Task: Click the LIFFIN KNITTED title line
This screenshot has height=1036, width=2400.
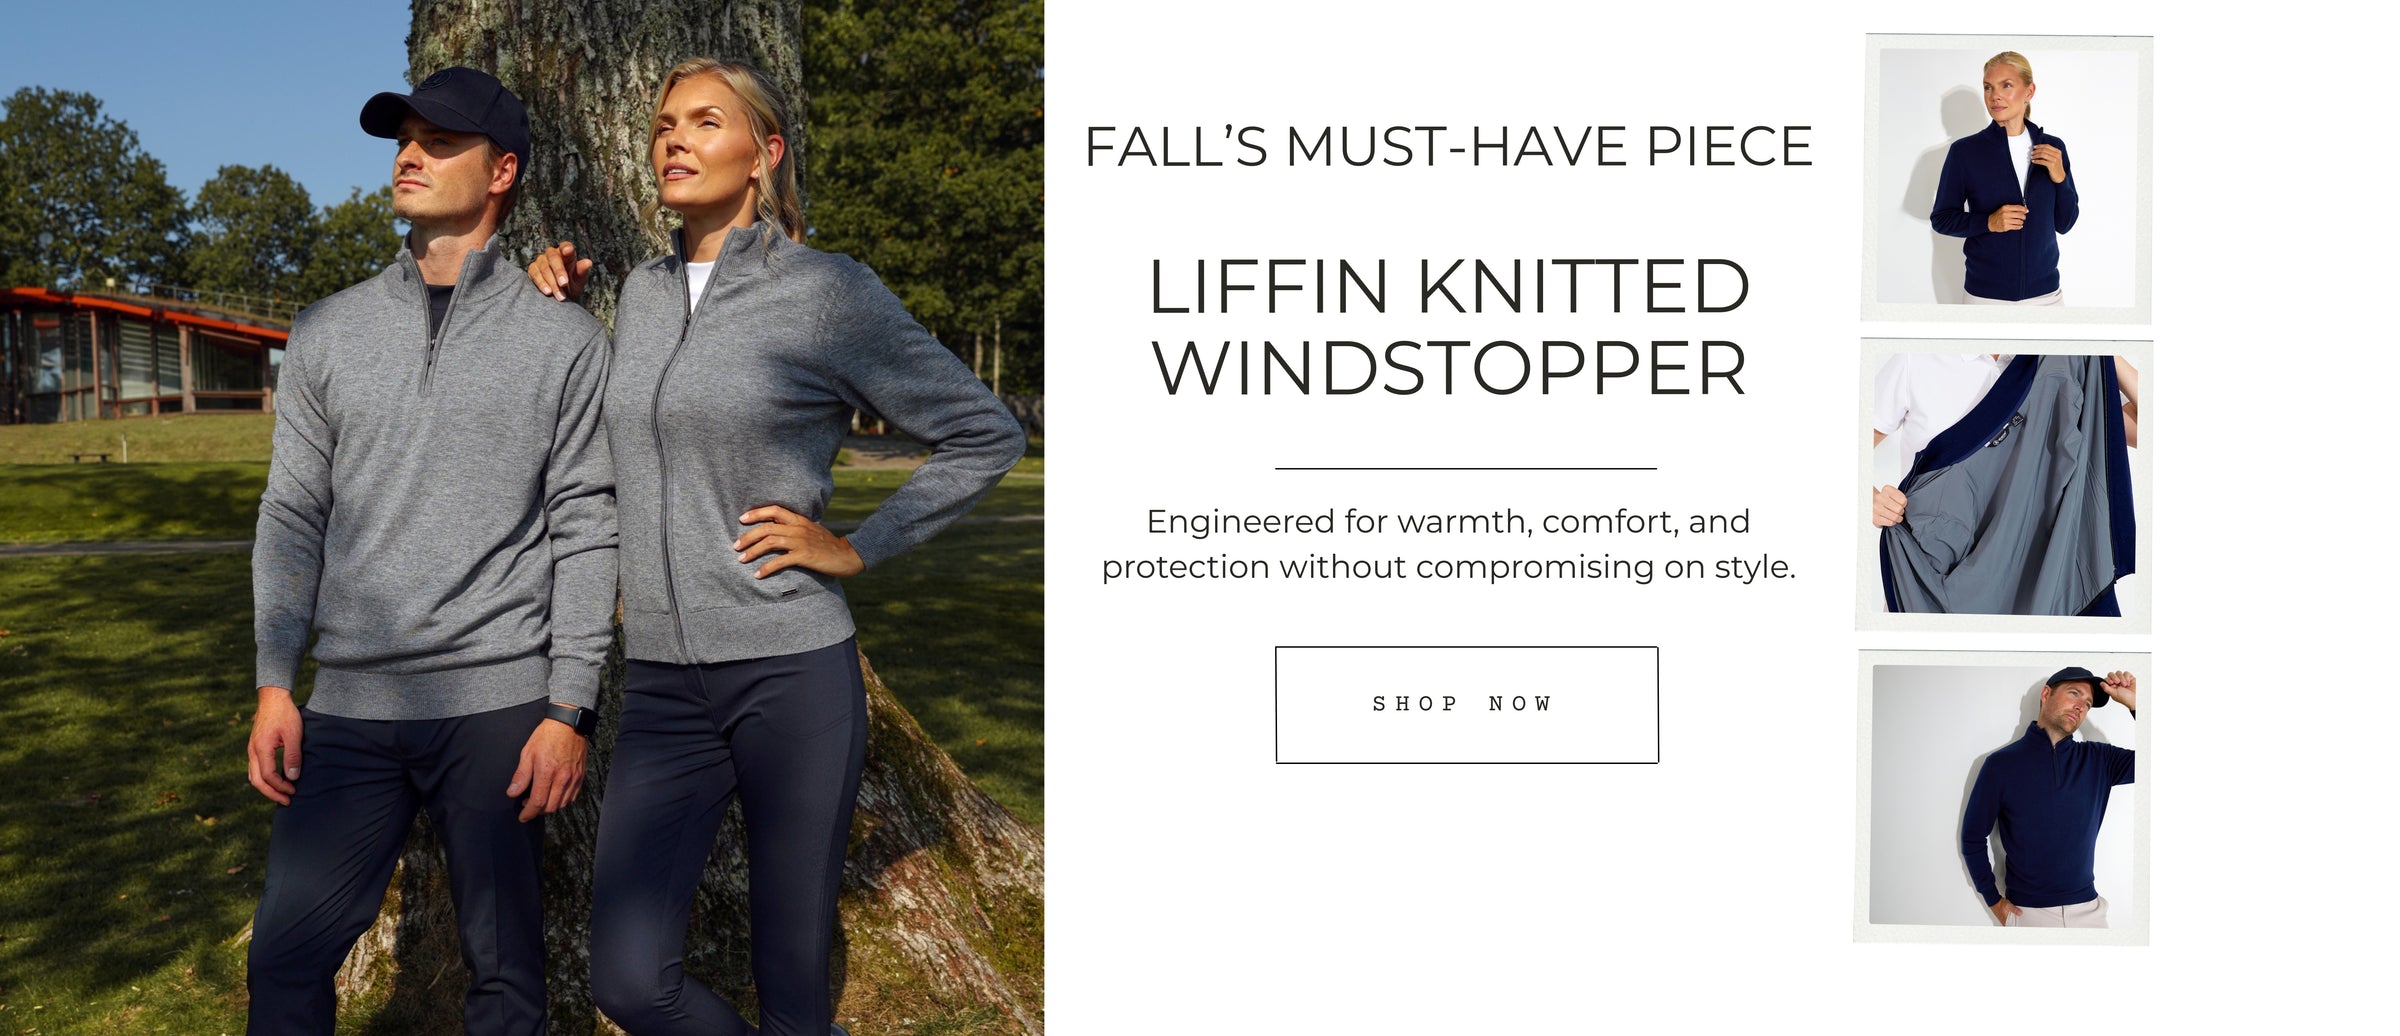Action: [x=1449, y=287]
